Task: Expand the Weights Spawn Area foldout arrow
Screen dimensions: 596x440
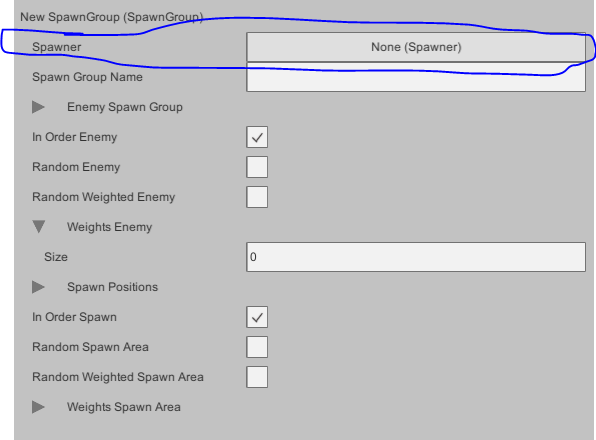Action: (38, 407)
